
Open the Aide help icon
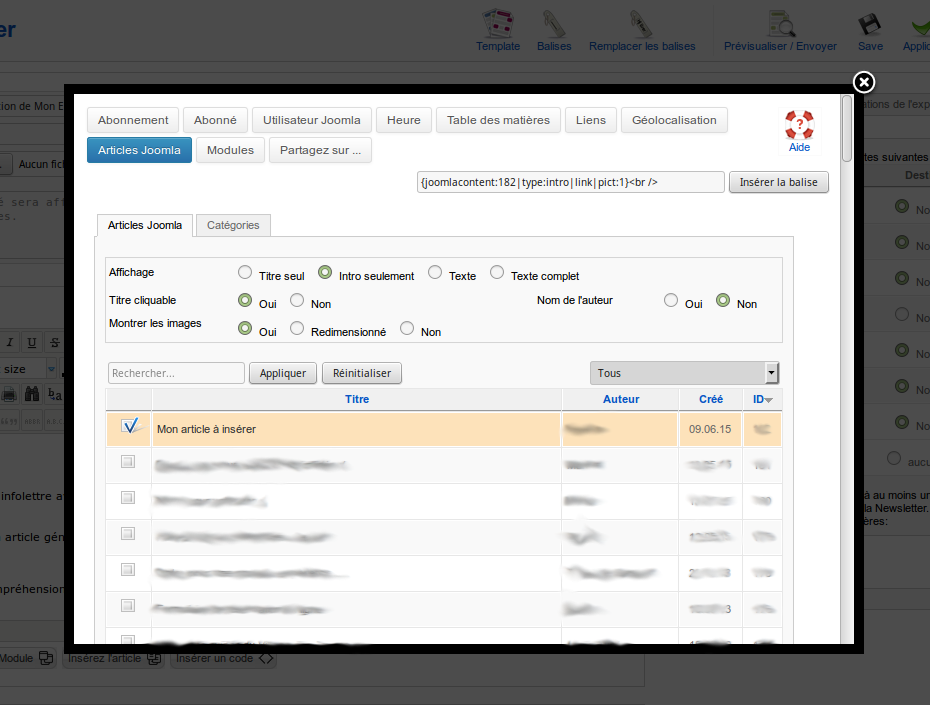click(798, 128)
